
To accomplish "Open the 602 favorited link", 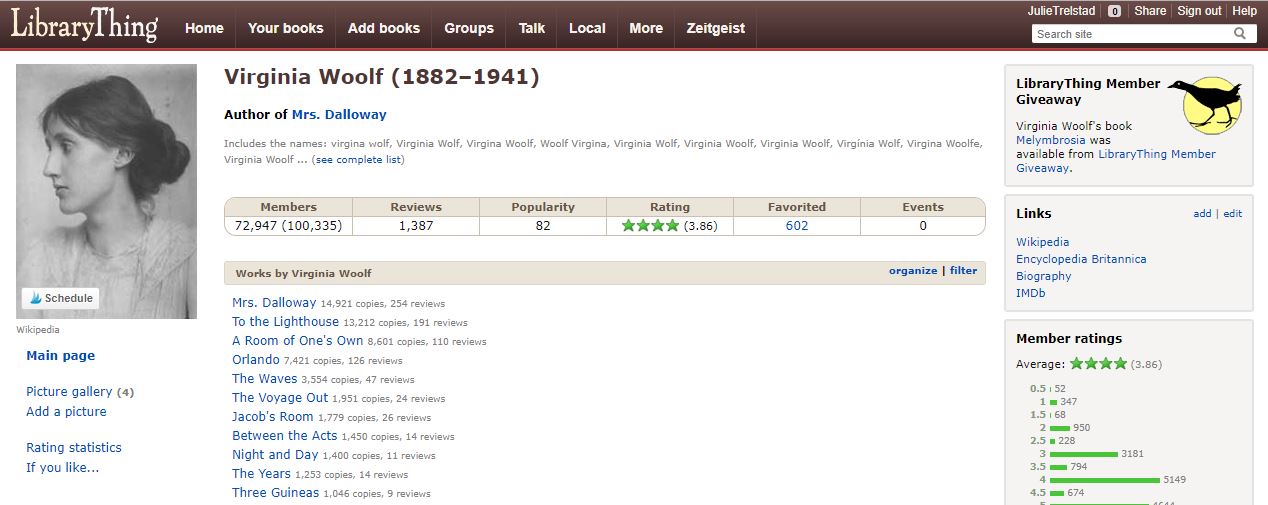I will coord(797,226).
